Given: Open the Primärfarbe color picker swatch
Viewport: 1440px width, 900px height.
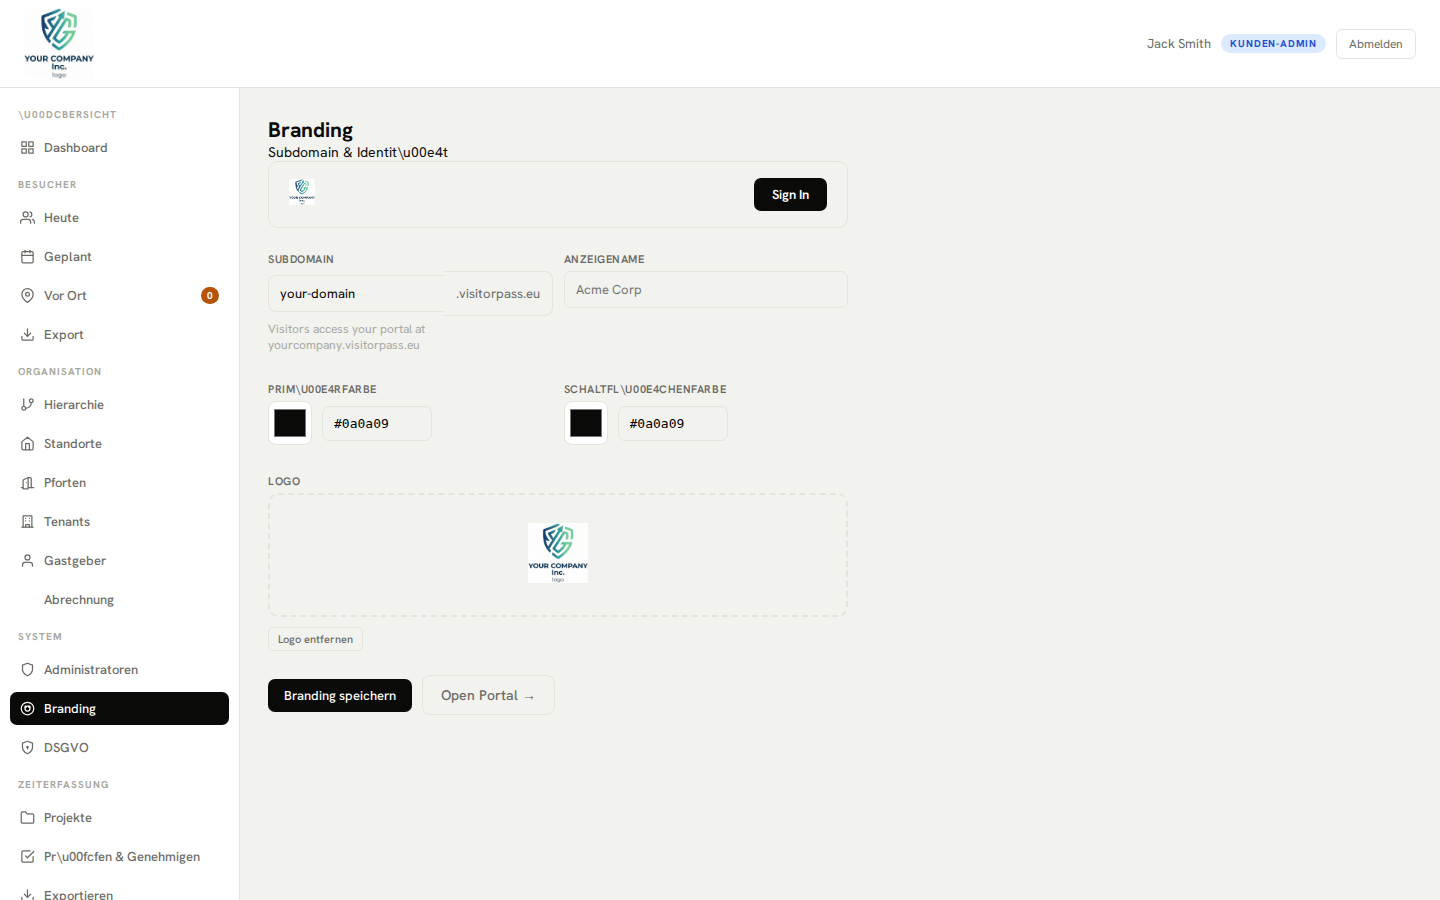Looking at the screenshot, I should (289, 423).
